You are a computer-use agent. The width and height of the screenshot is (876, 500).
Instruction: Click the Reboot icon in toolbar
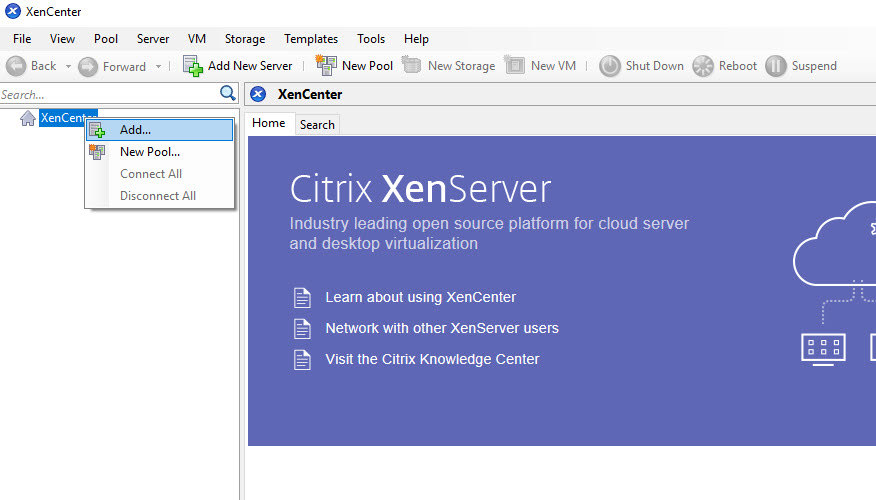[x=703, y=66]
